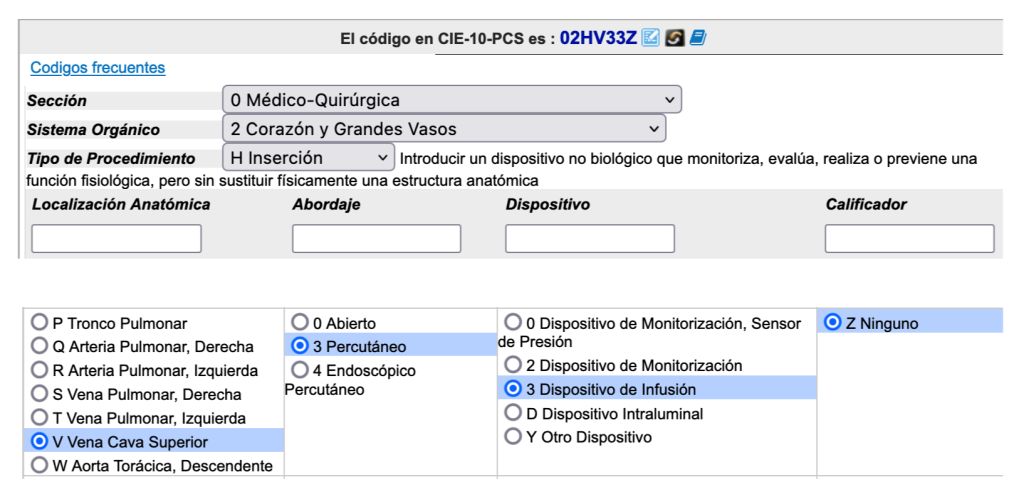Select Y Otro Dispositivo radio button
This screenshot has width=1024, height=492.
pos(514,436)
